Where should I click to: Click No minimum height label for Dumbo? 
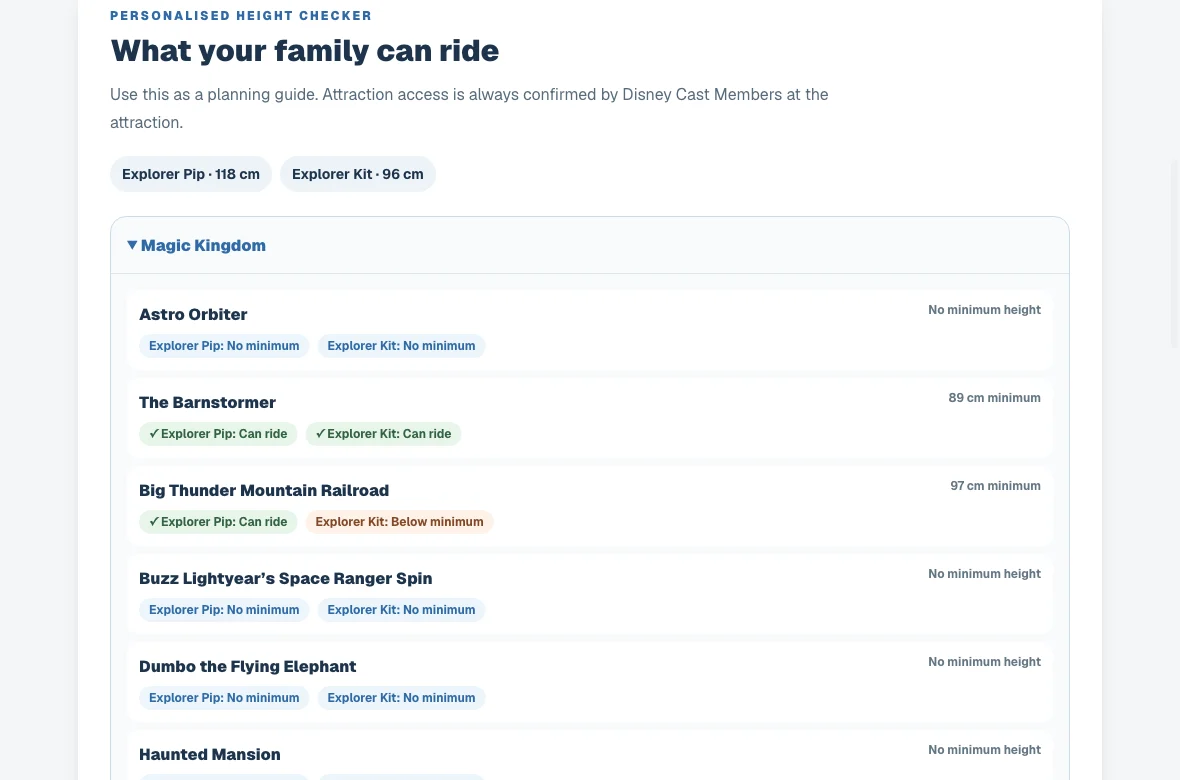pos(984,662)
